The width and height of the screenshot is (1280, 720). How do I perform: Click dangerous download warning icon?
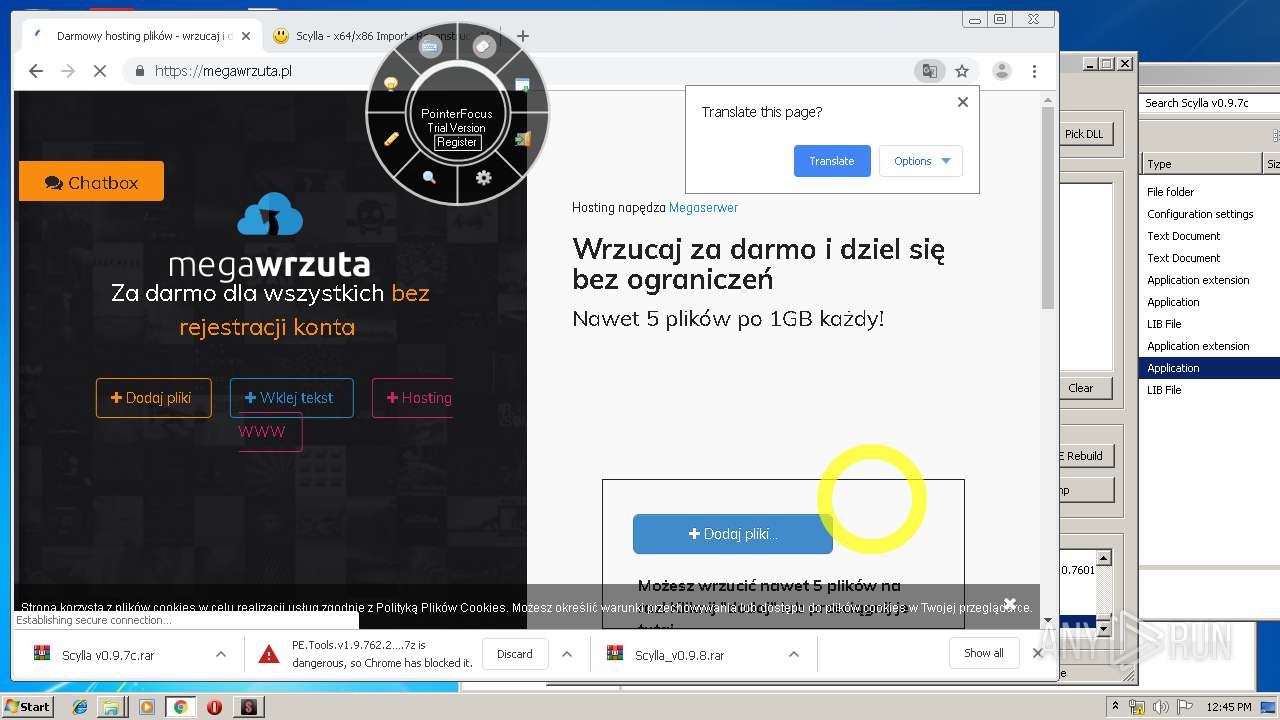click(x=269, y=654)
